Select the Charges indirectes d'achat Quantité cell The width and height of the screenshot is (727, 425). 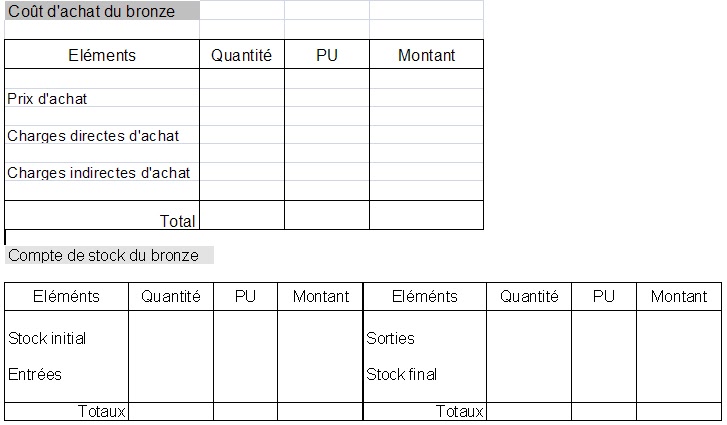pyautogui.click(x=241, y=172)
